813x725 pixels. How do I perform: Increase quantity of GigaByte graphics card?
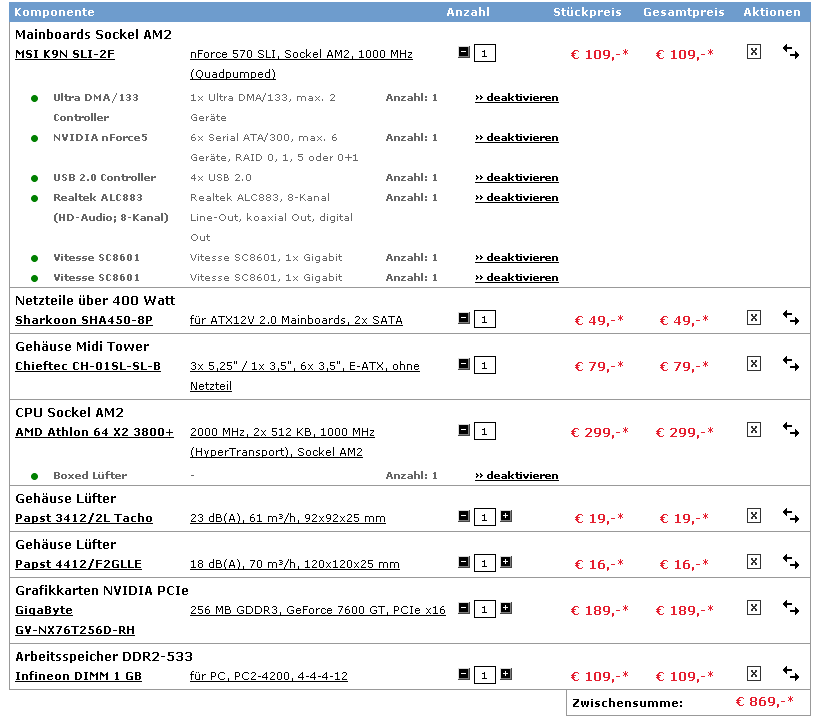506,608
